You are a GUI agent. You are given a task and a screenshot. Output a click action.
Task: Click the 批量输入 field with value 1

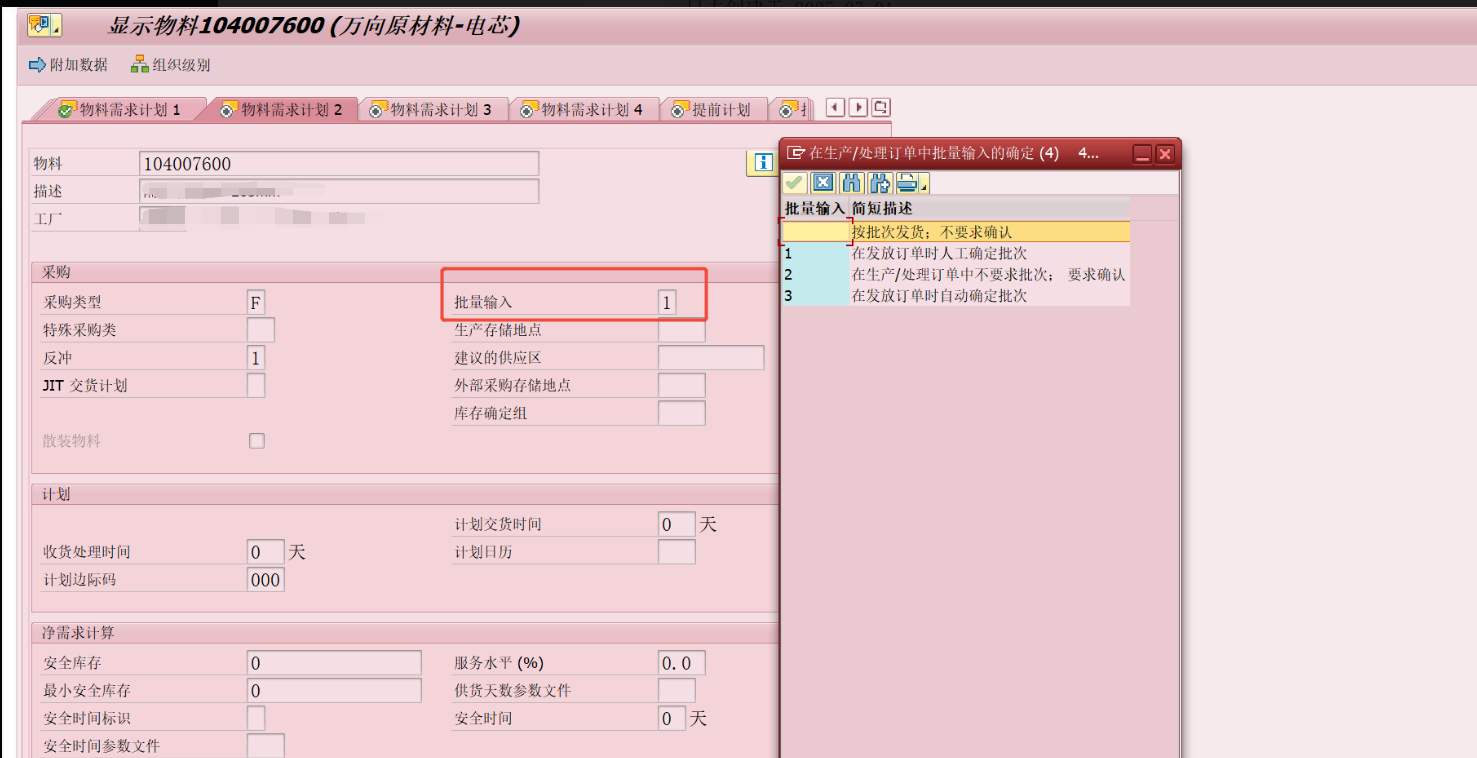(x=667, y=302)
